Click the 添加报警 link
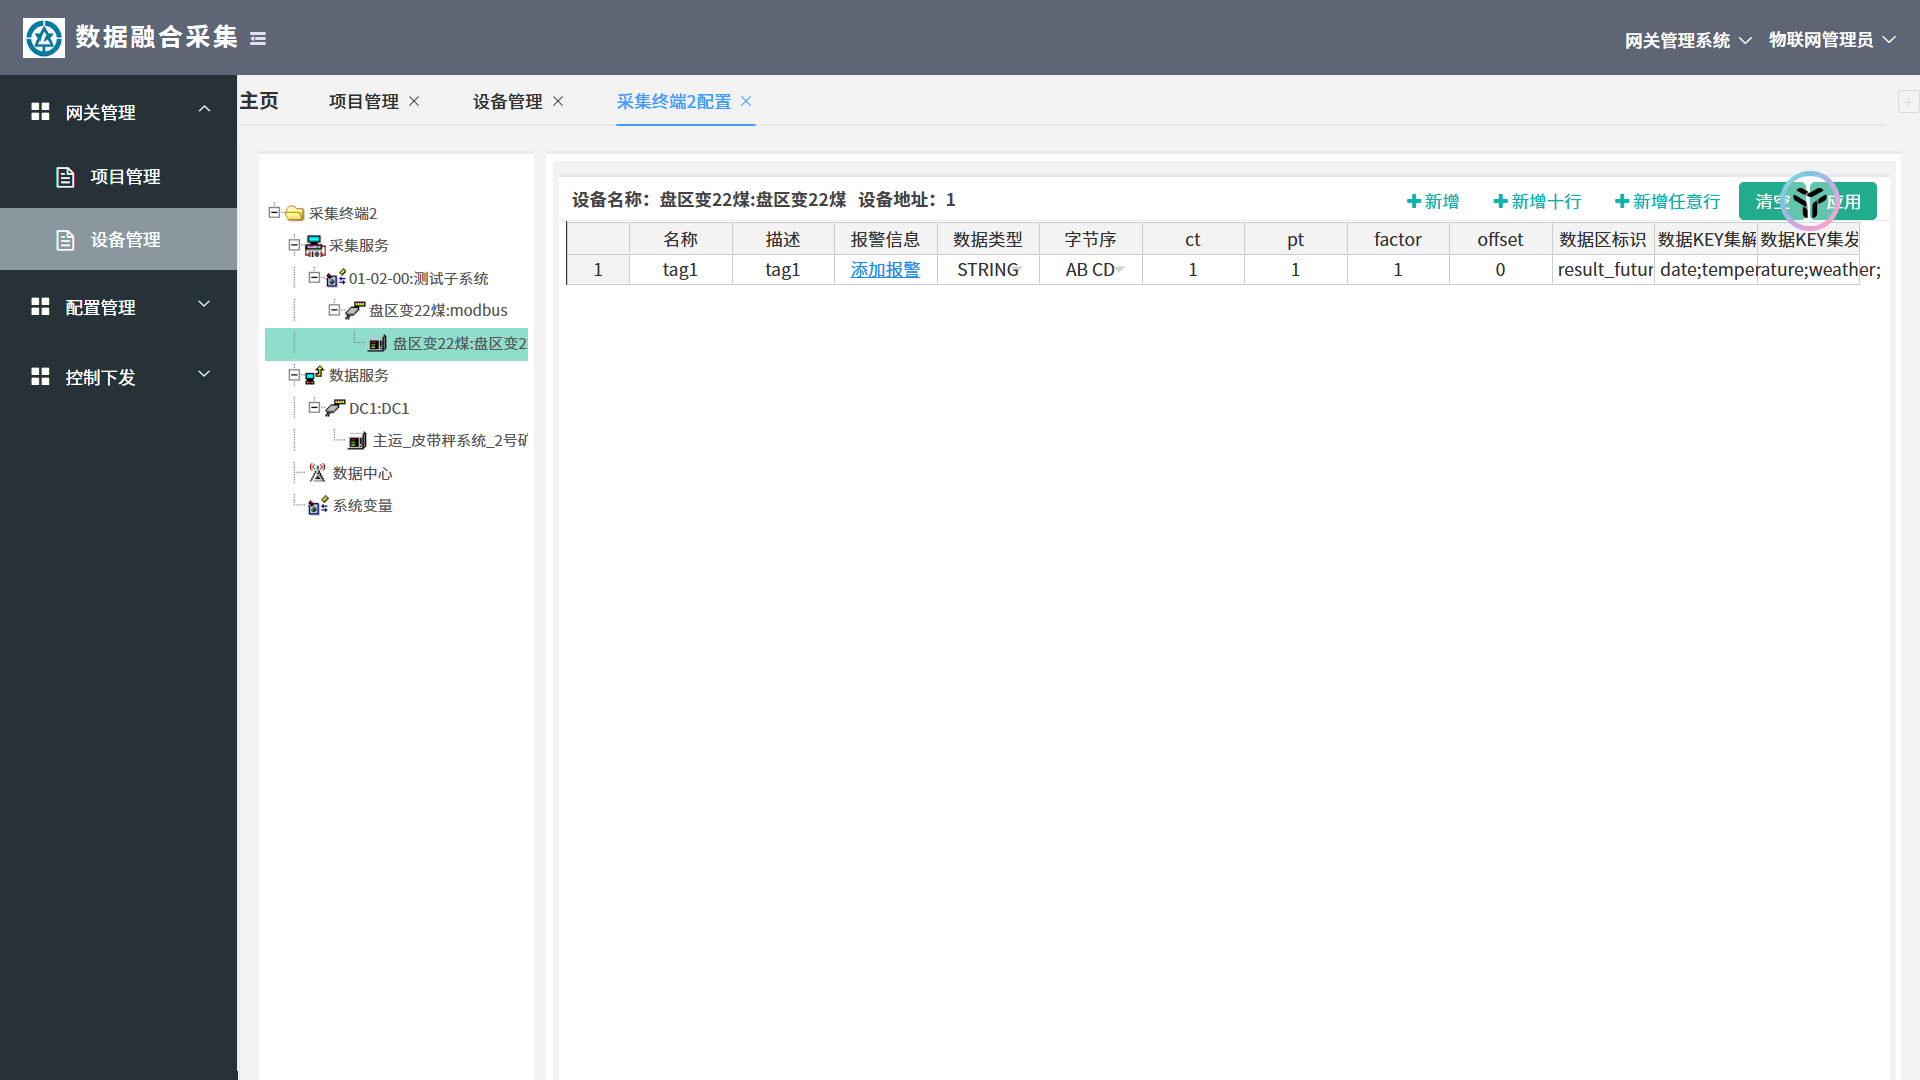This screenshot has height=1080, width=1920. [x=885, y=270]
